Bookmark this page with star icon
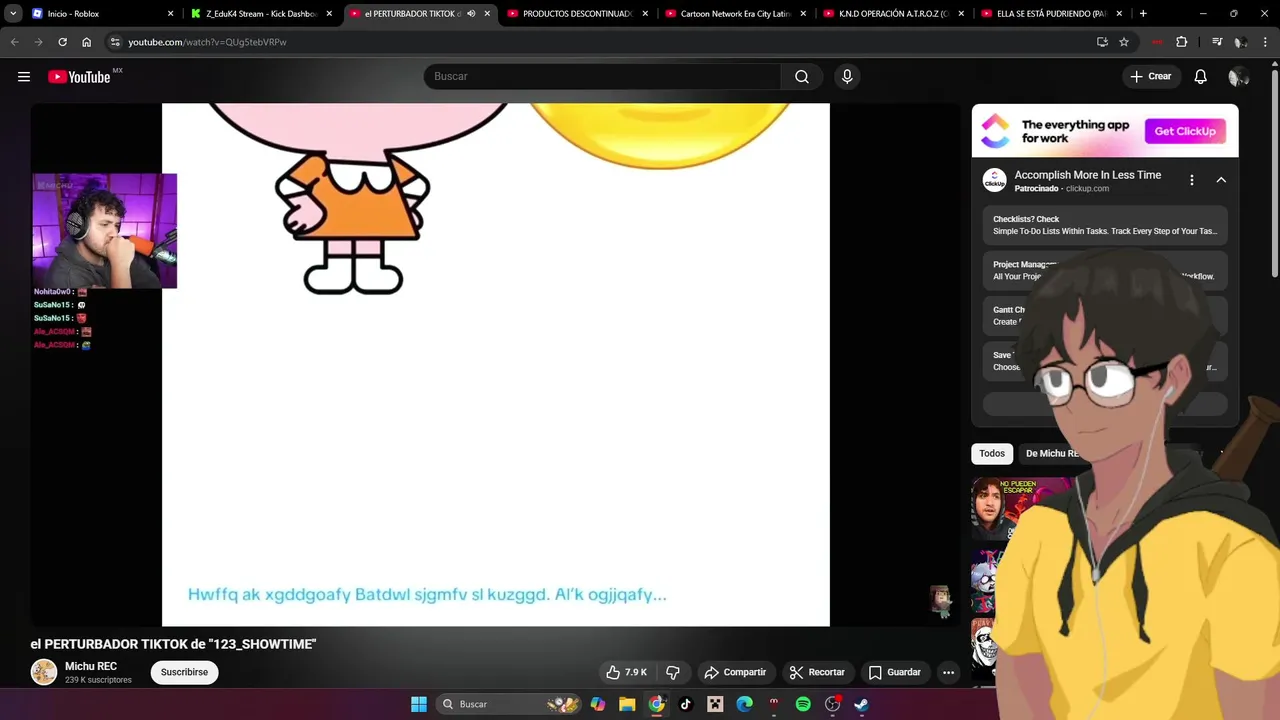 [1124, 42]
